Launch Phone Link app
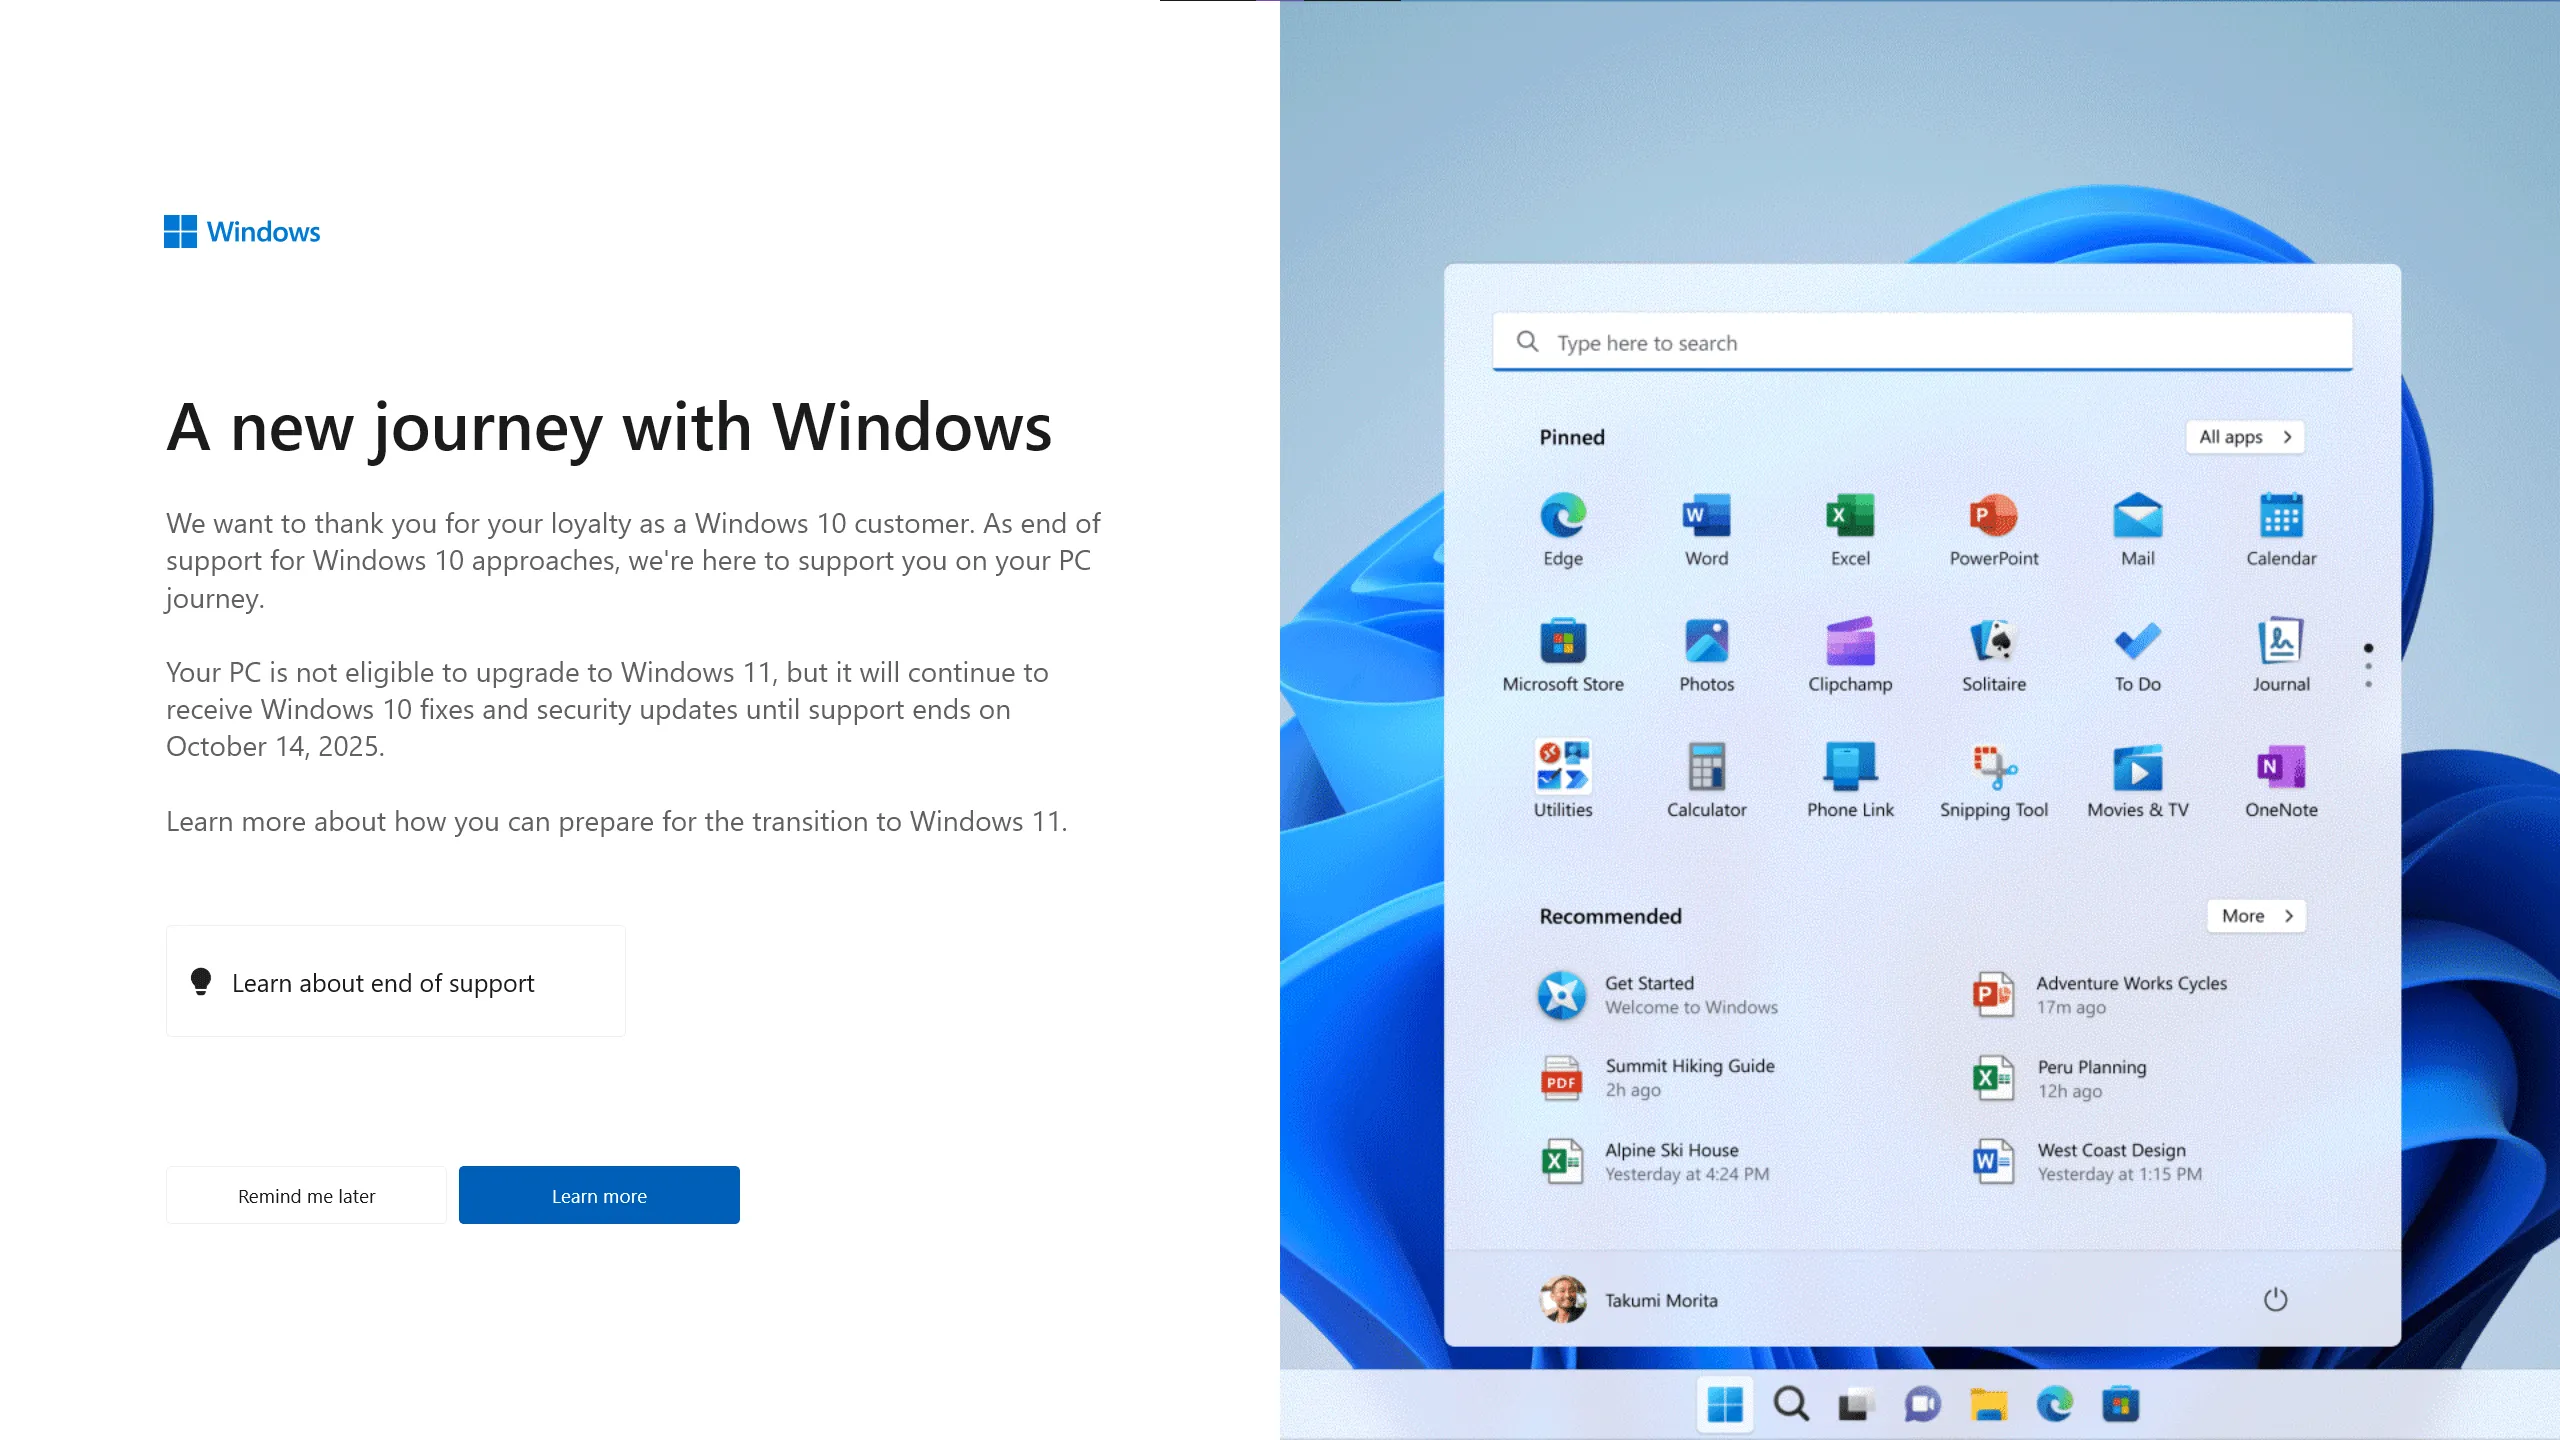Viewport: 2560px width, 1440px height. (1848, 779)
